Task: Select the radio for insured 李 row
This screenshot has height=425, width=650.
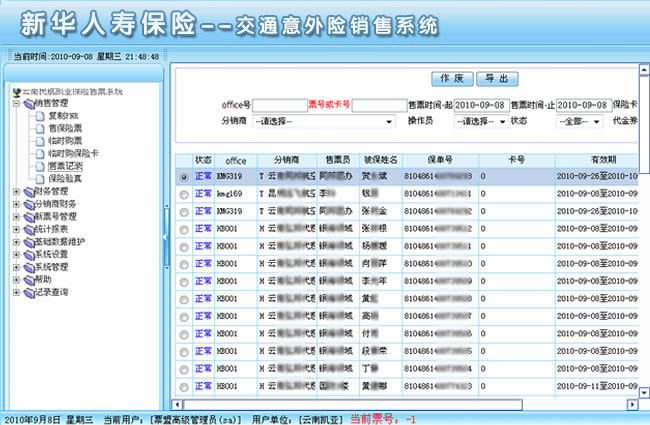Action: 184,282
